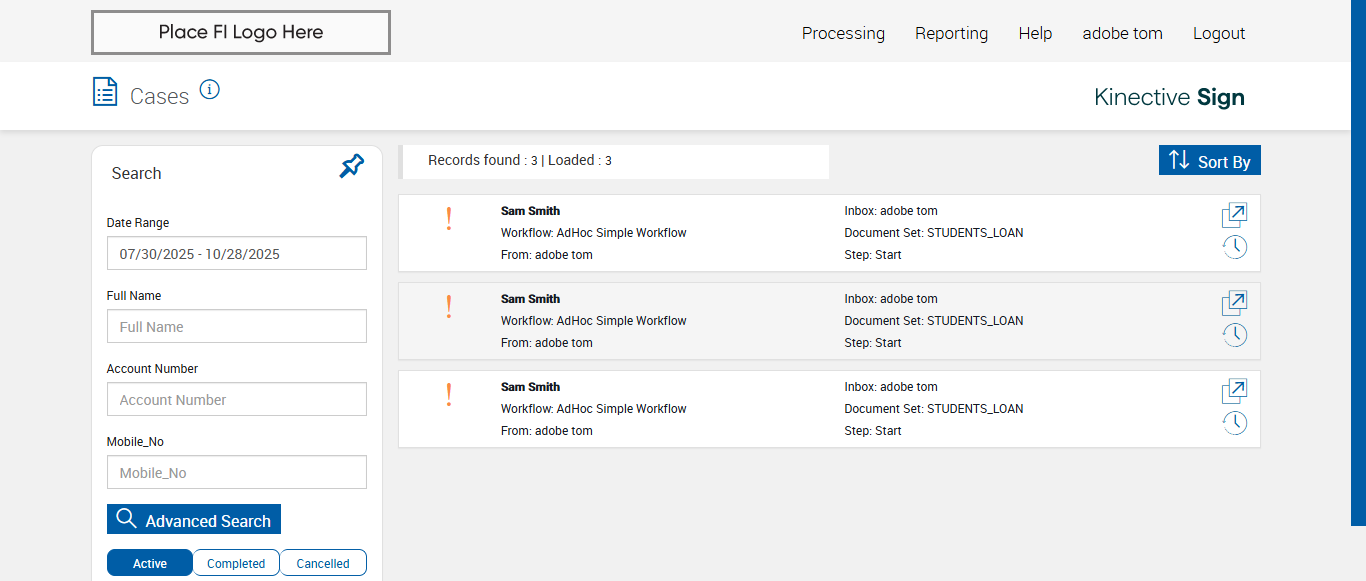Viewport: 1366px width, 581px height.
Task: Open the Date Range picker field
Action: point(237,254)
